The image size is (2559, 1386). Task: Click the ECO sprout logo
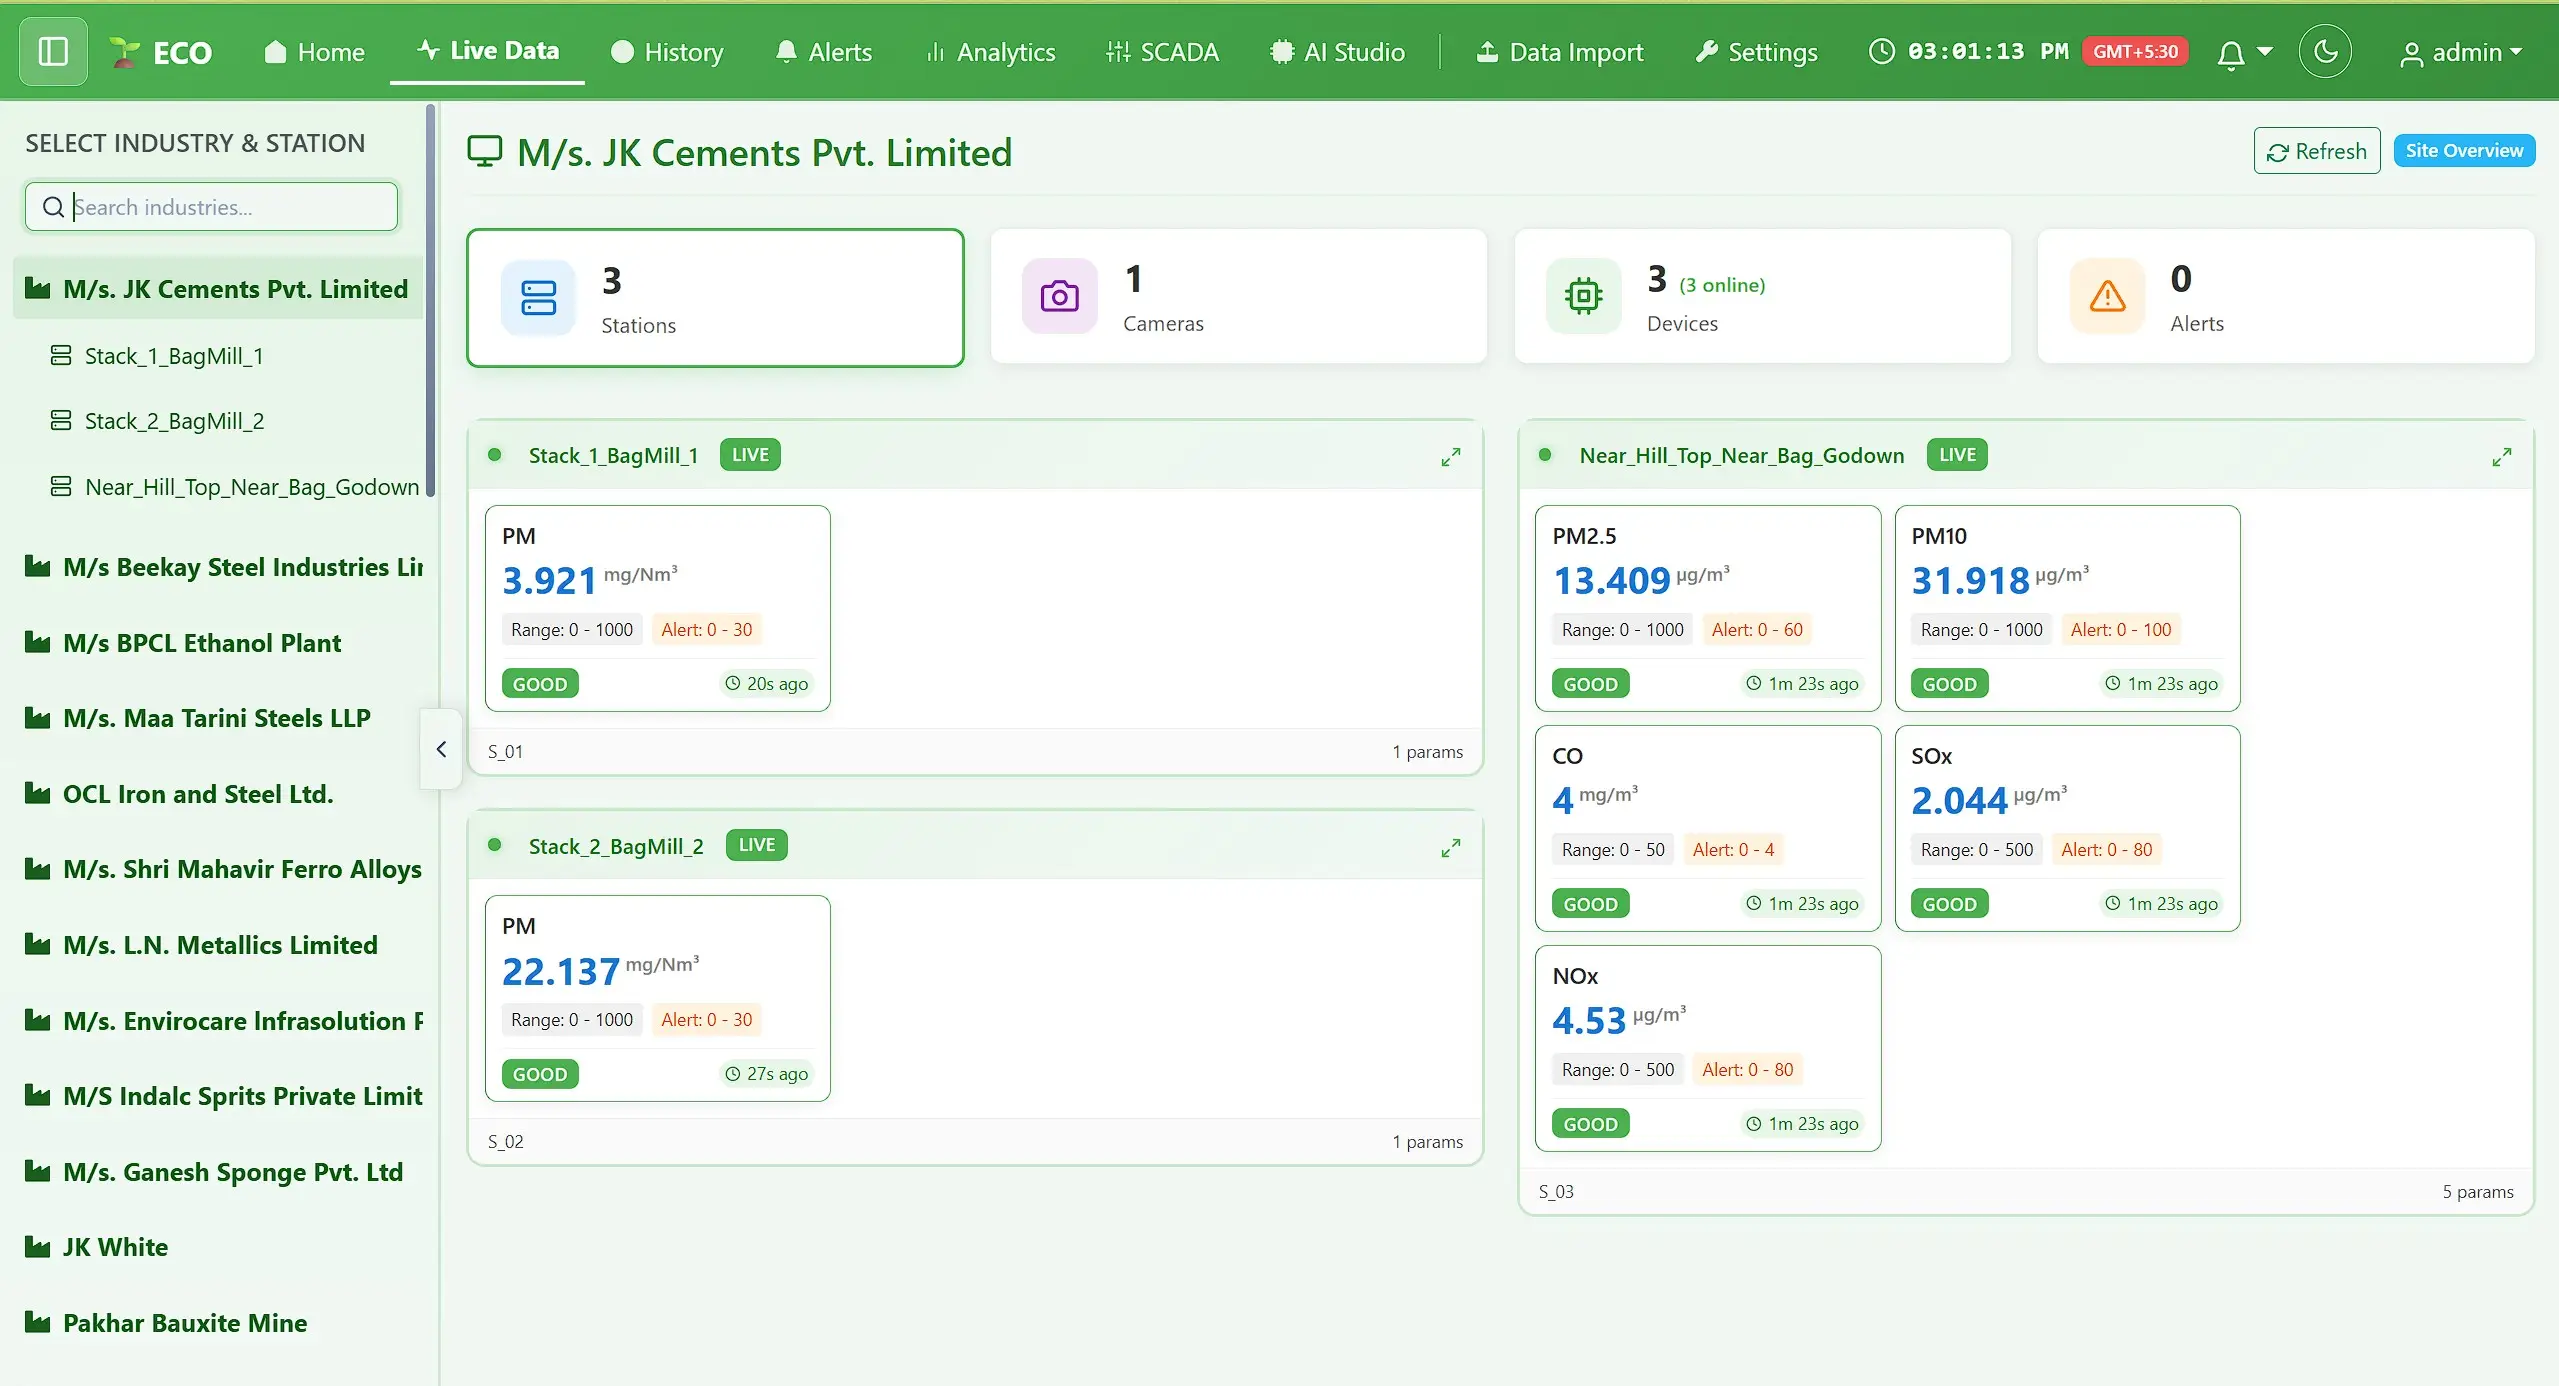pyautogui.click(x=124, y=52)
